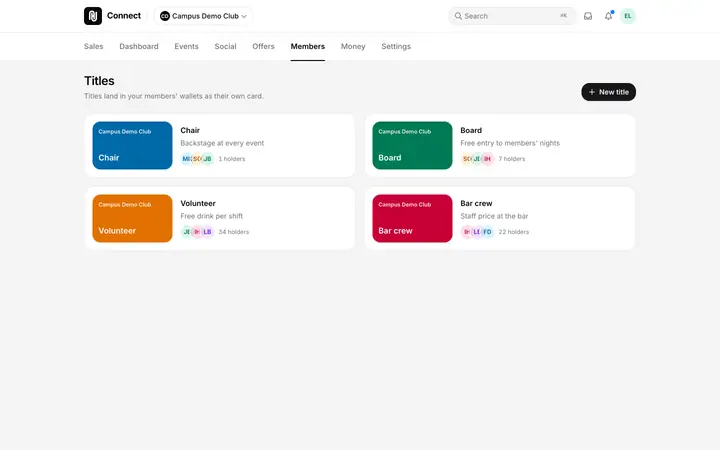Click 'Staff price at the bar' description
Screen dimensions: 720x450
tap(494, 216)
